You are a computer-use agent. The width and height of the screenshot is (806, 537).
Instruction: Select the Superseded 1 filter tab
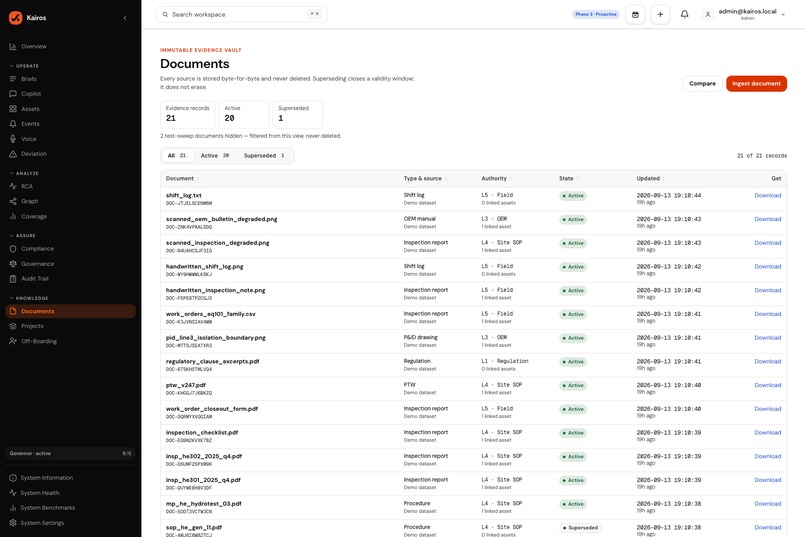[x=264, y=155]
